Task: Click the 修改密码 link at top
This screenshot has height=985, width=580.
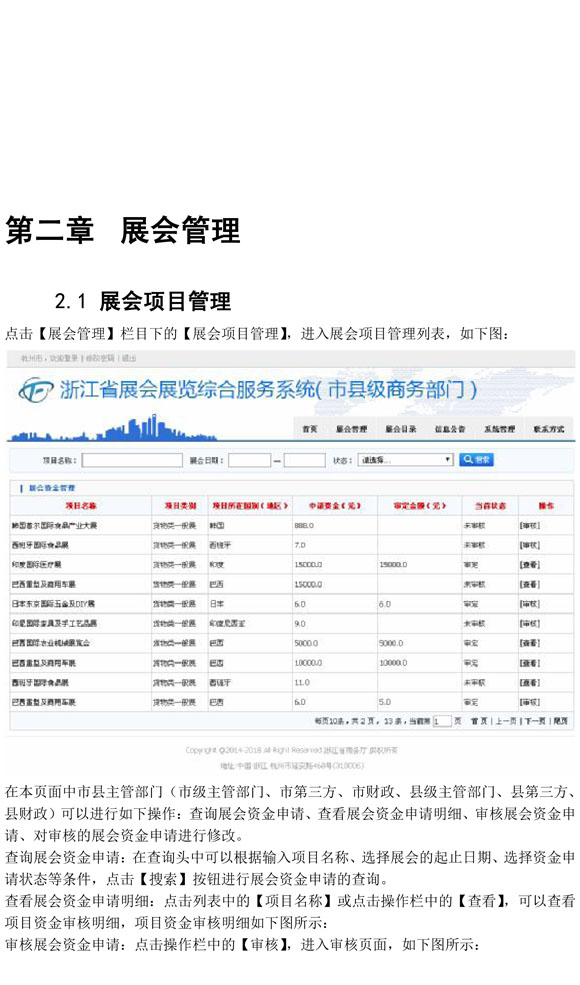Action: click(100, 358)
